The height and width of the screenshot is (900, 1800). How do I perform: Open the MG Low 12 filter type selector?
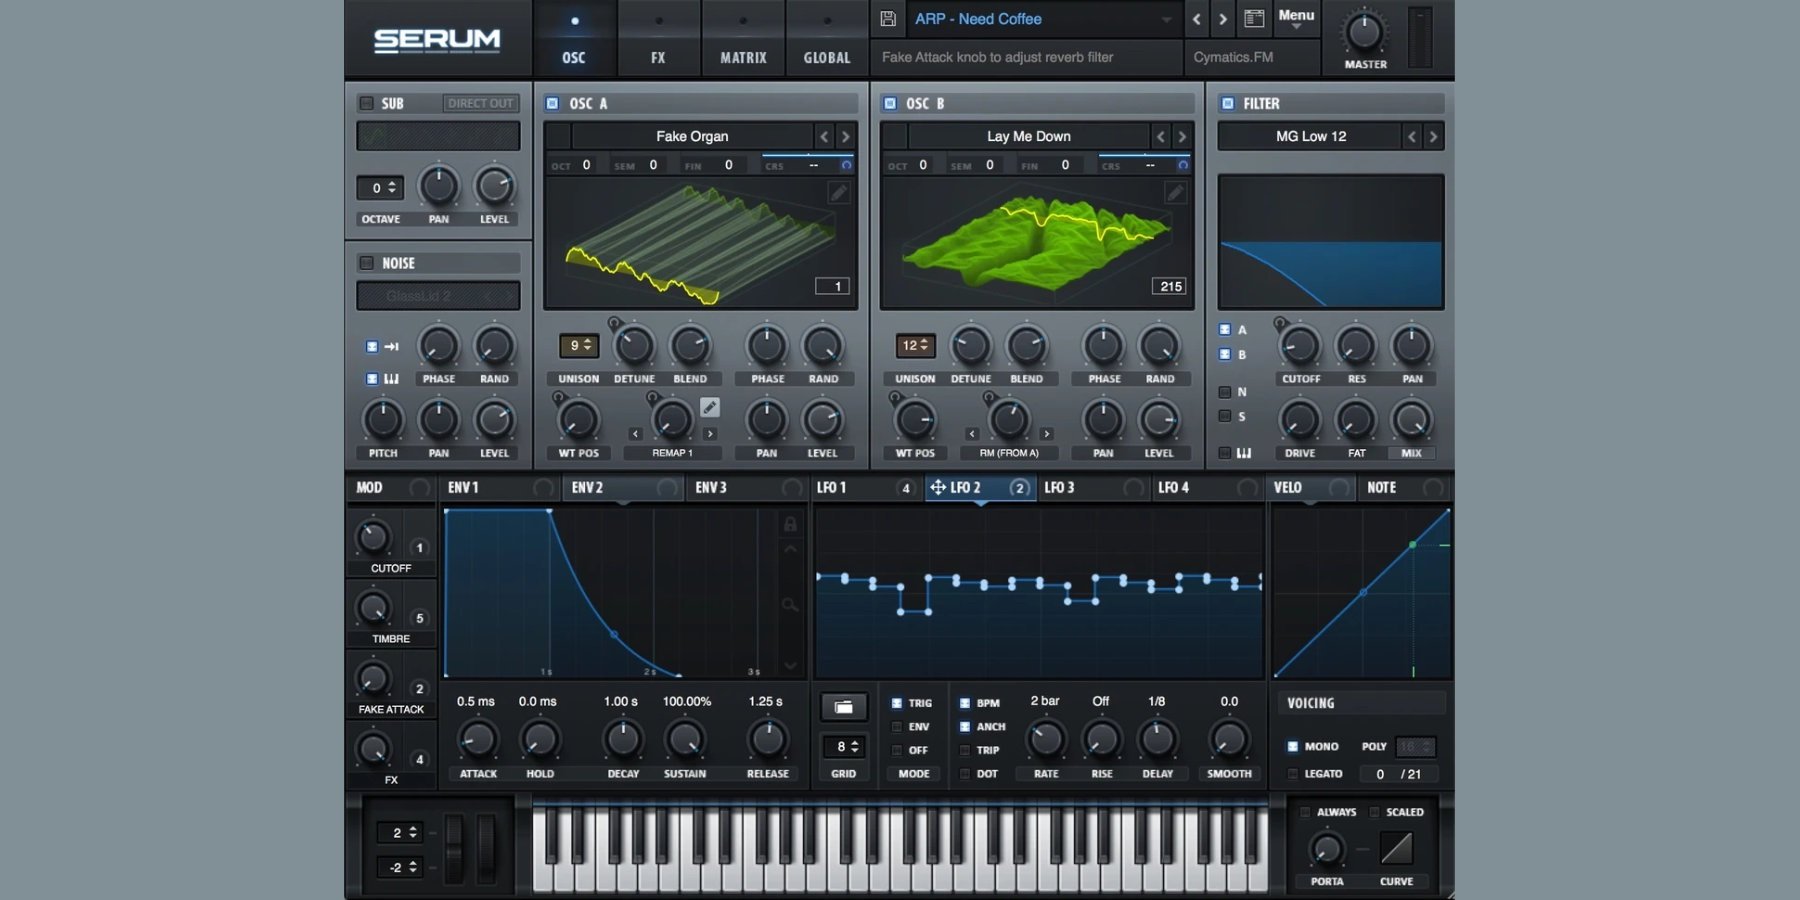pyautogui.click(x=1310, y=136)
